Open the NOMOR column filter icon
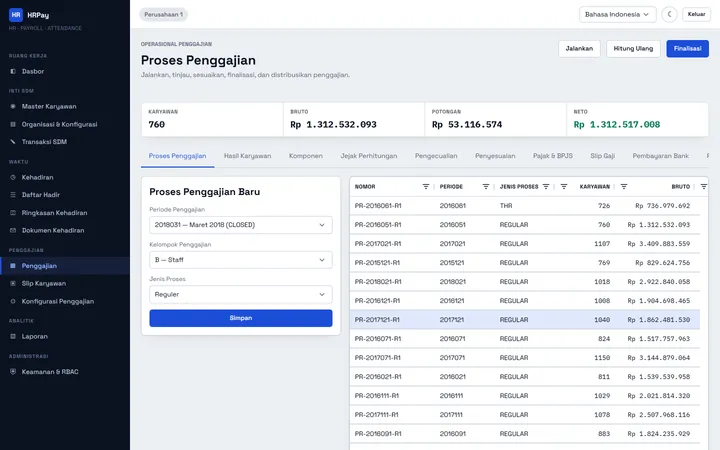This screenshot has width=720, height=450. point(426,186)
